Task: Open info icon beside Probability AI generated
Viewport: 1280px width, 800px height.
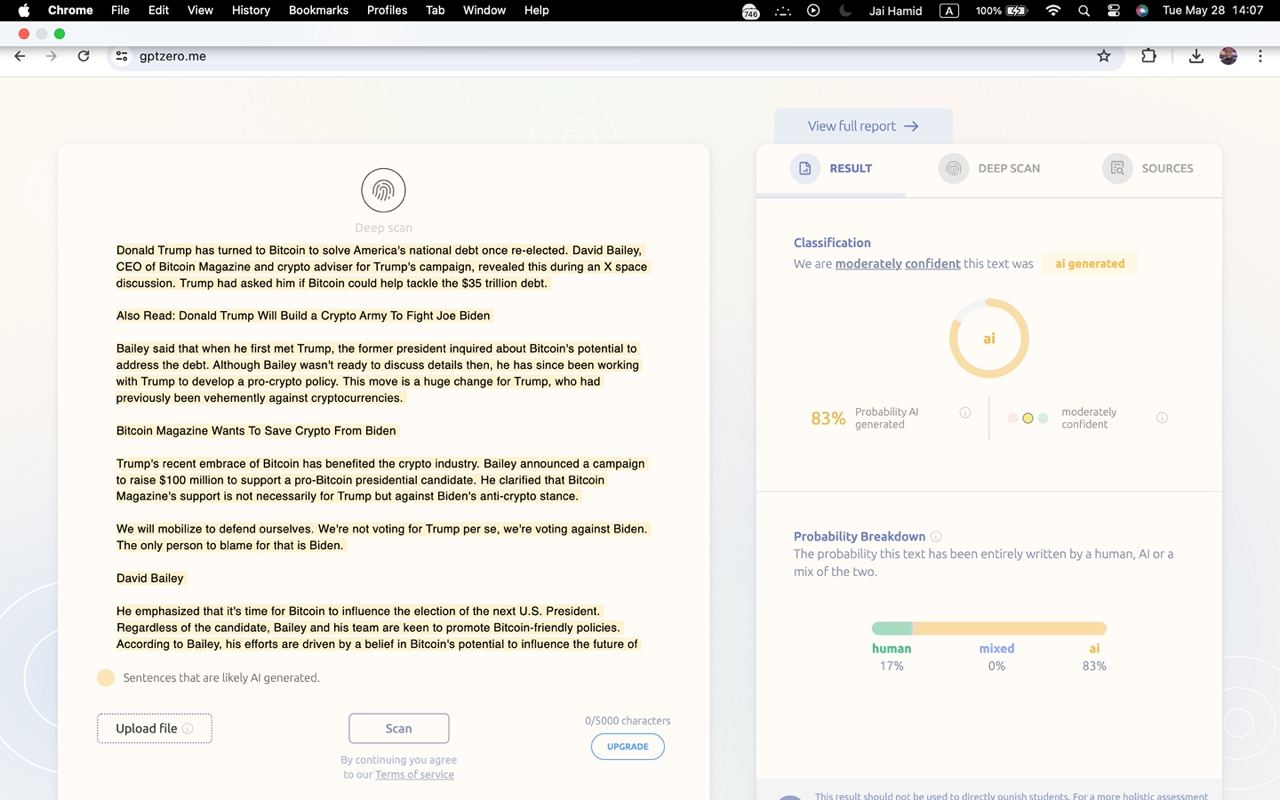Action: (965, 412)
